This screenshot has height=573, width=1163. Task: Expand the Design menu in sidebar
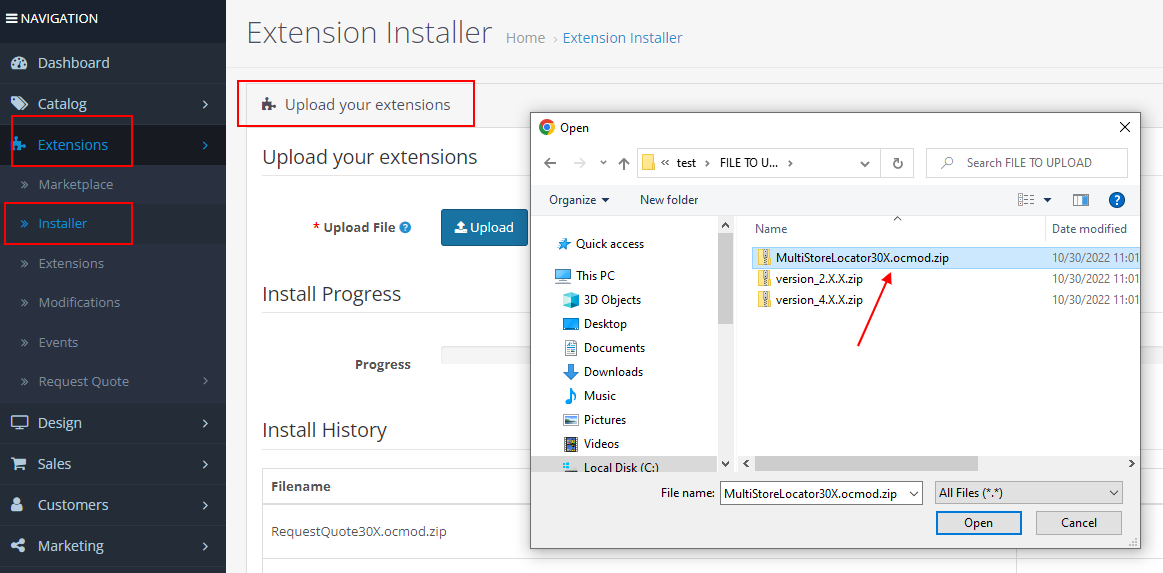(x=112, y=423)
